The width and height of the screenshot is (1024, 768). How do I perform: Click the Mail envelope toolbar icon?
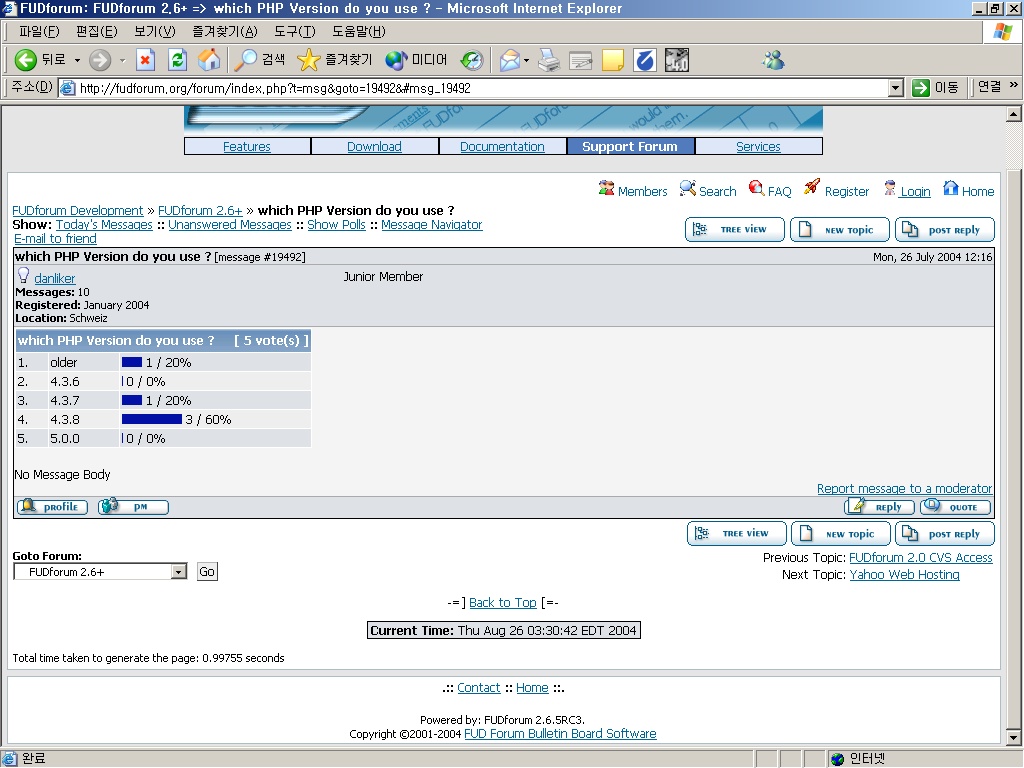point(510,60)
